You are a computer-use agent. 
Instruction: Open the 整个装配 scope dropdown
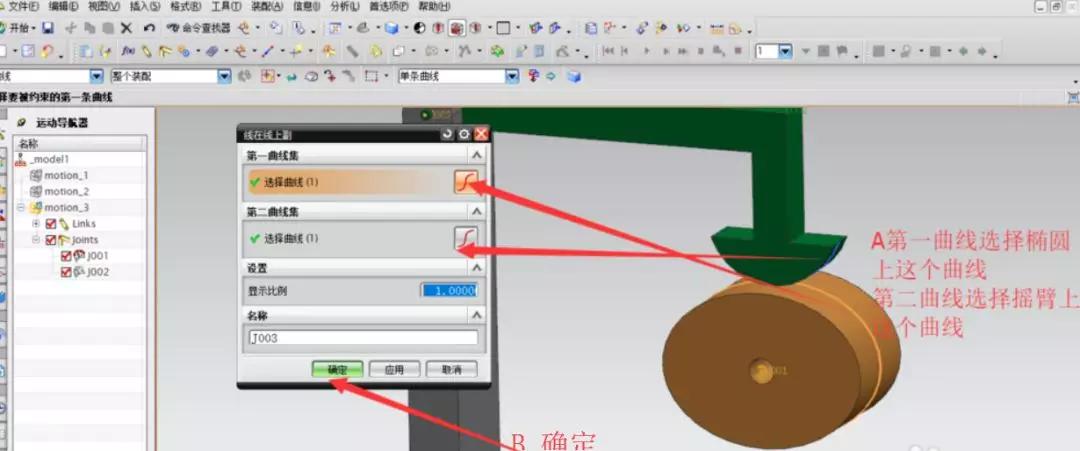click(x=224, y=76)
